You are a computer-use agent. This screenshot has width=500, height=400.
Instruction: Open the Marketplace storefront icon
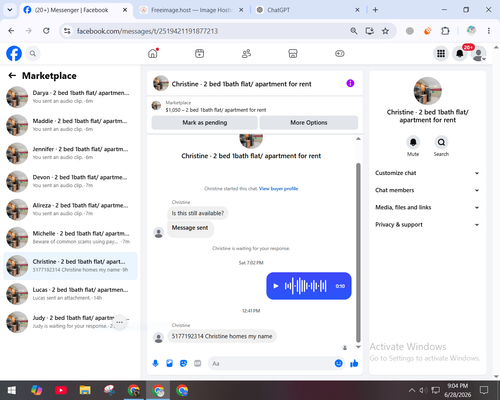293,53
